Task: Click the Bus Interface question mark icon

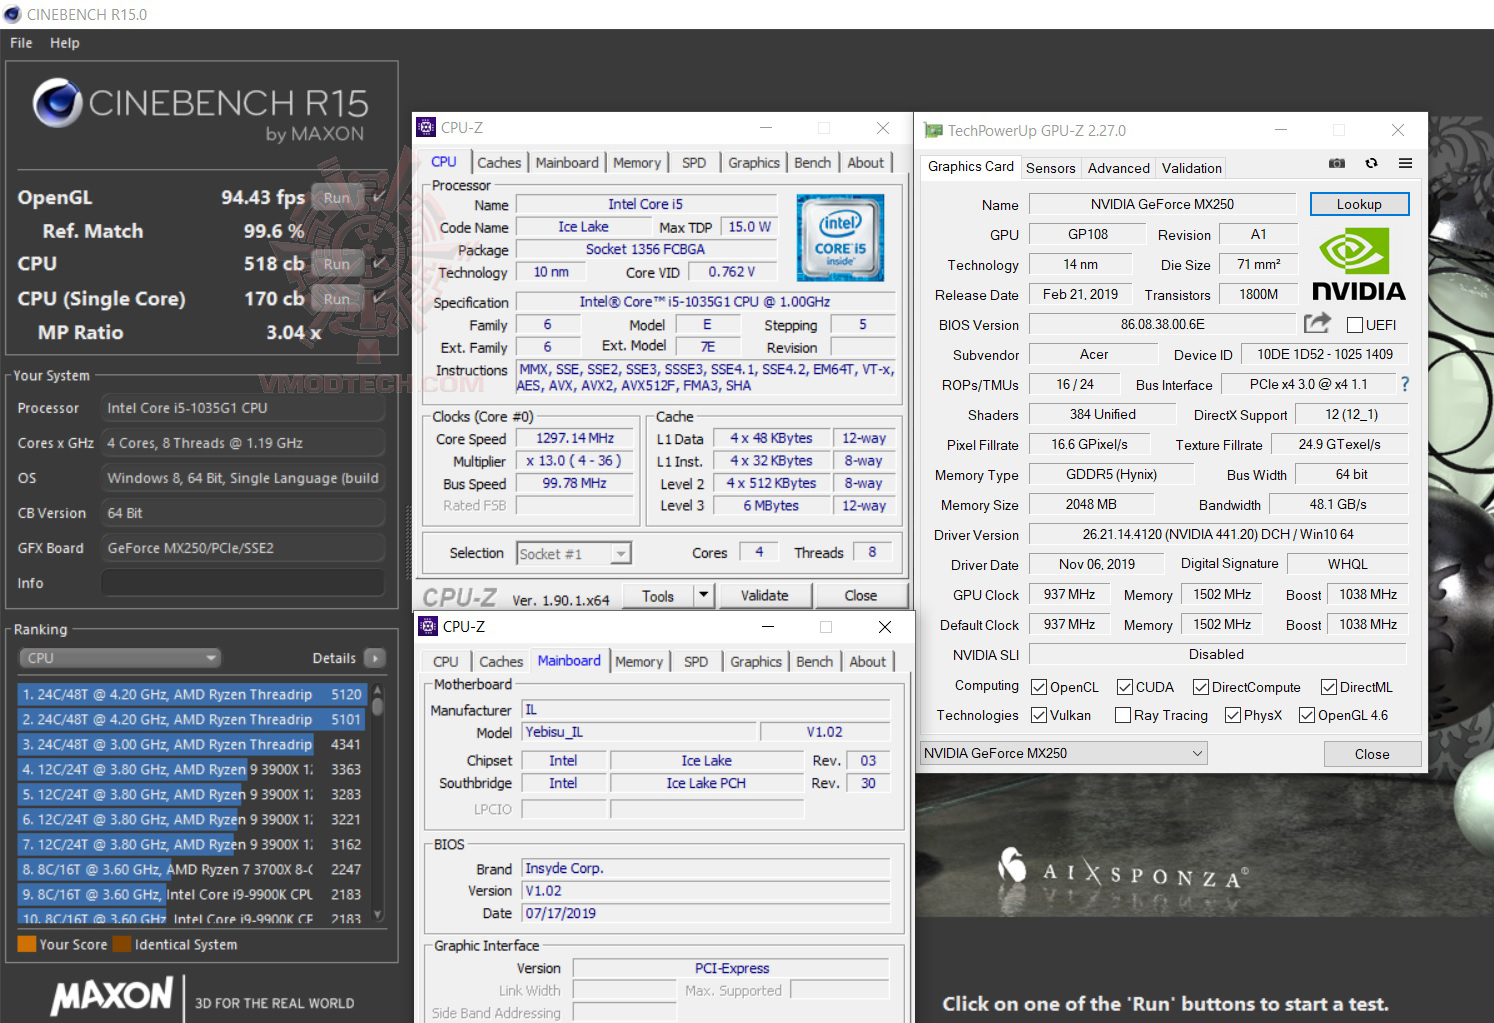Action: pos(1405,384)
